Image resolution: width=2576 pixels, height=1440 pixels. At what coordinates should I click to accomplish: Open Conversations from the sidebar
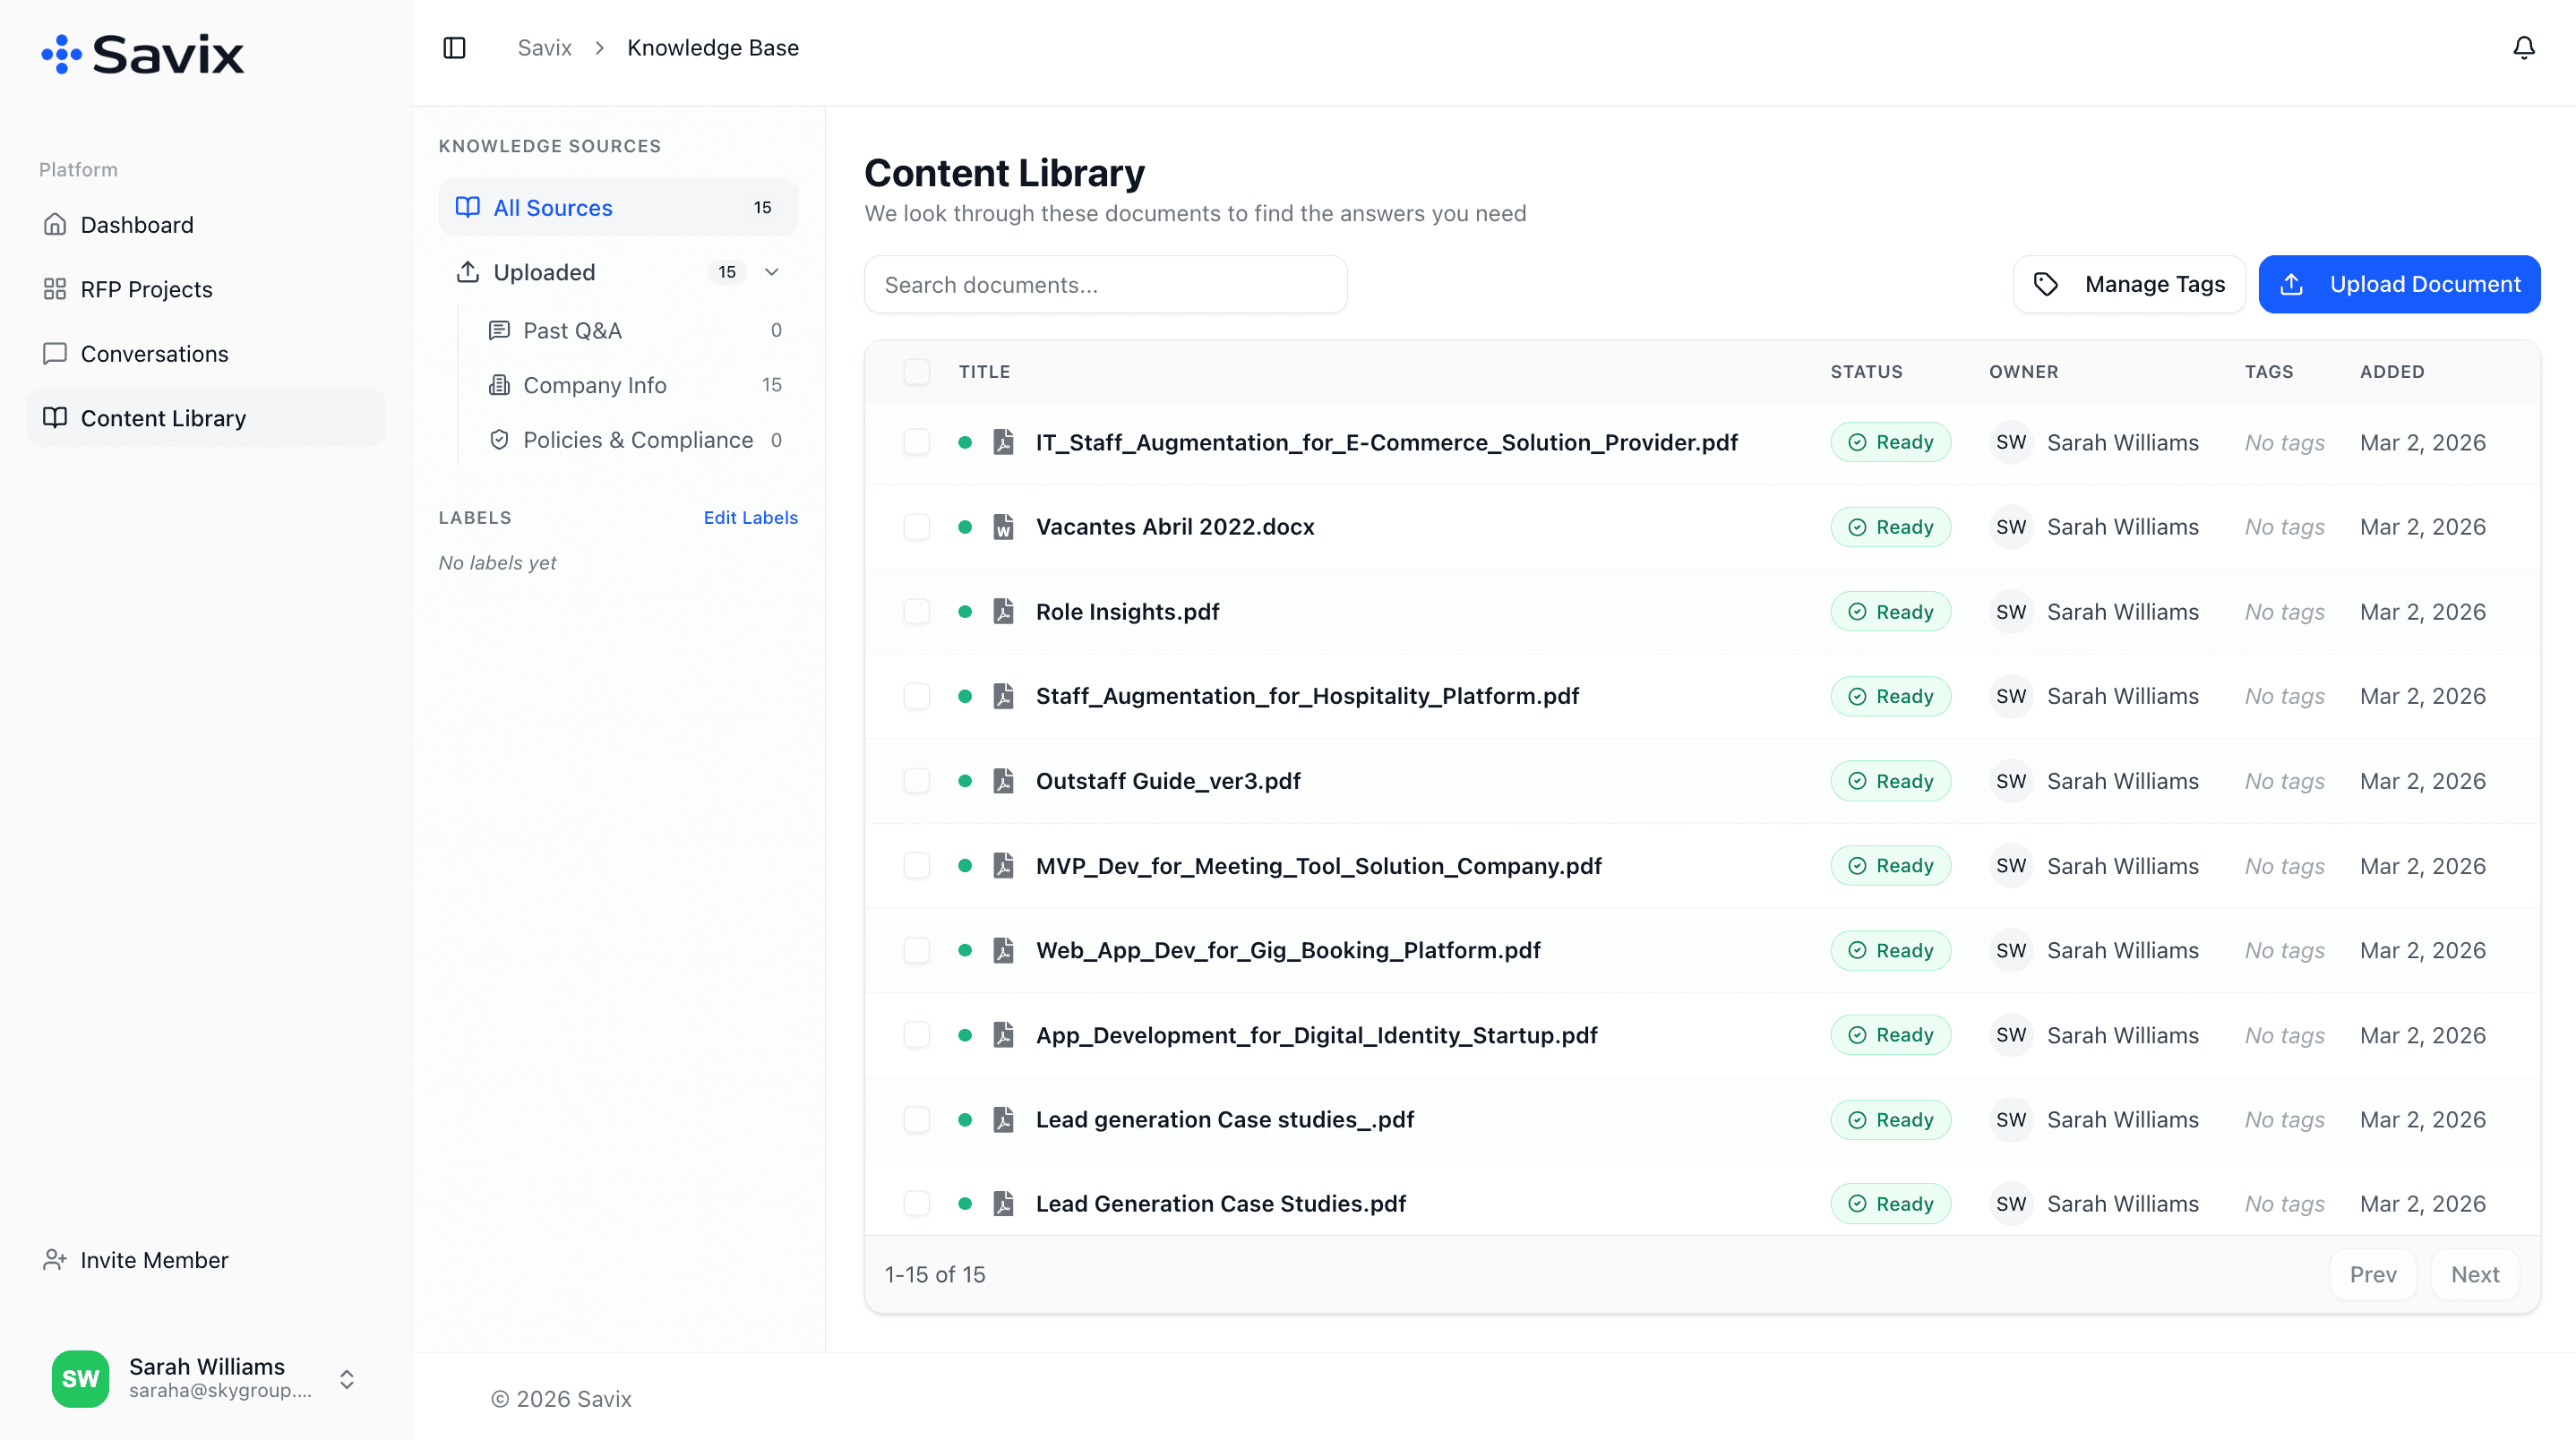(x=153, y=353)
